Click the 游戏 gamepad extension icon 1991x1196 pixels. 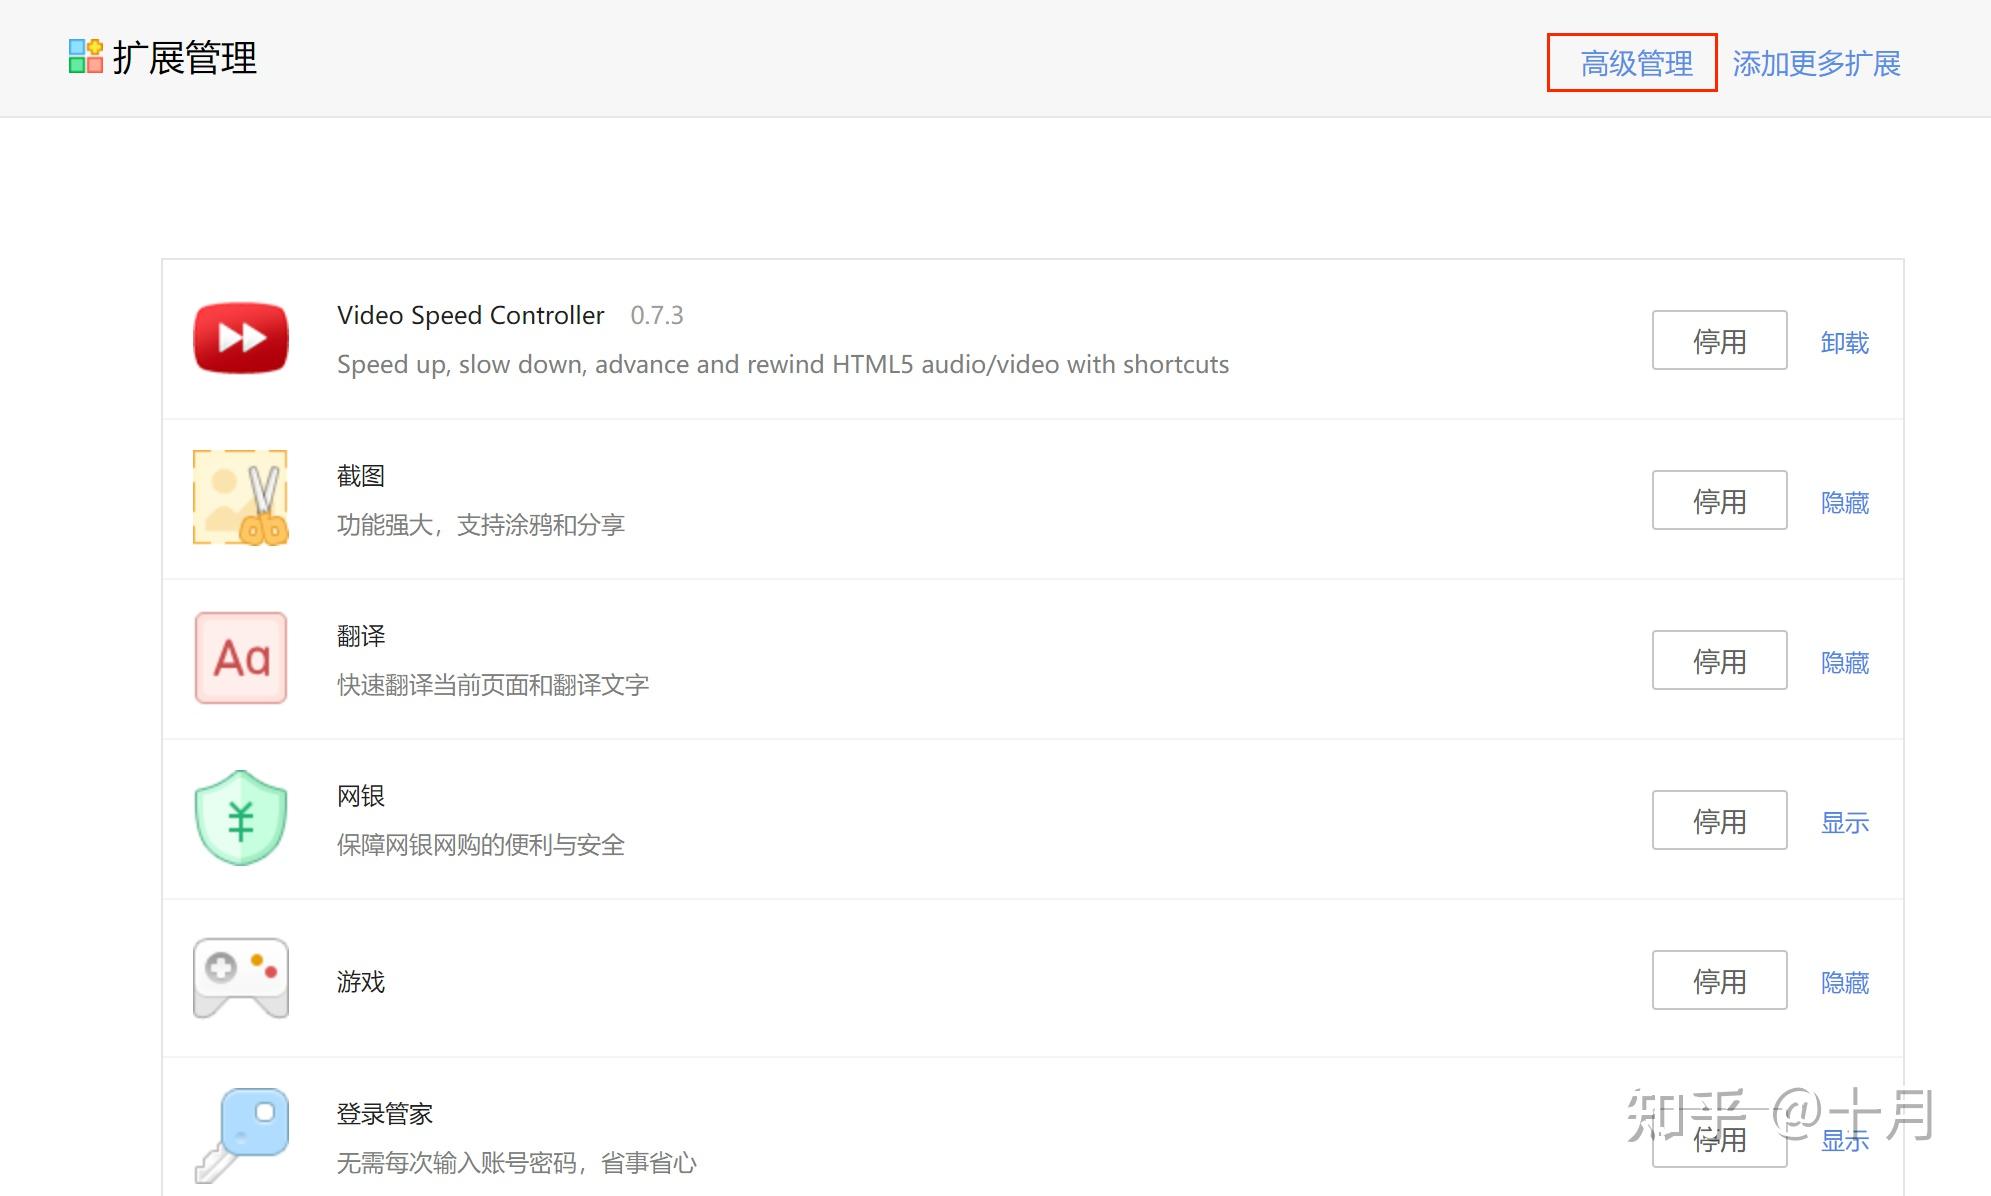coord(240,979)
